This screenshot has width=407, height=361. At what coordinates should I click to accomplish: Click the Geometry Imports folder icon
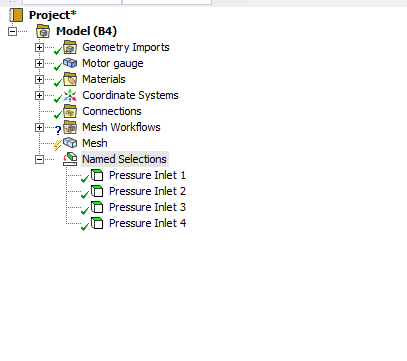70,47
